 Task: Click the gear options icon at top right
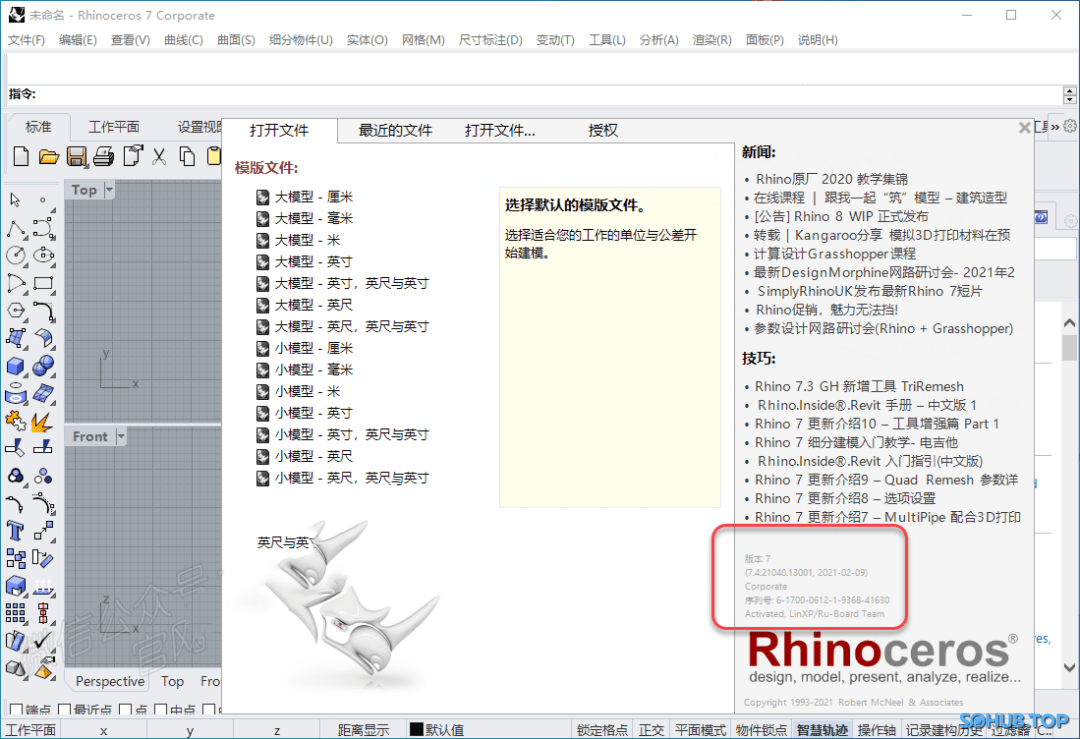pyautogui.click(x=1070, y=126)
